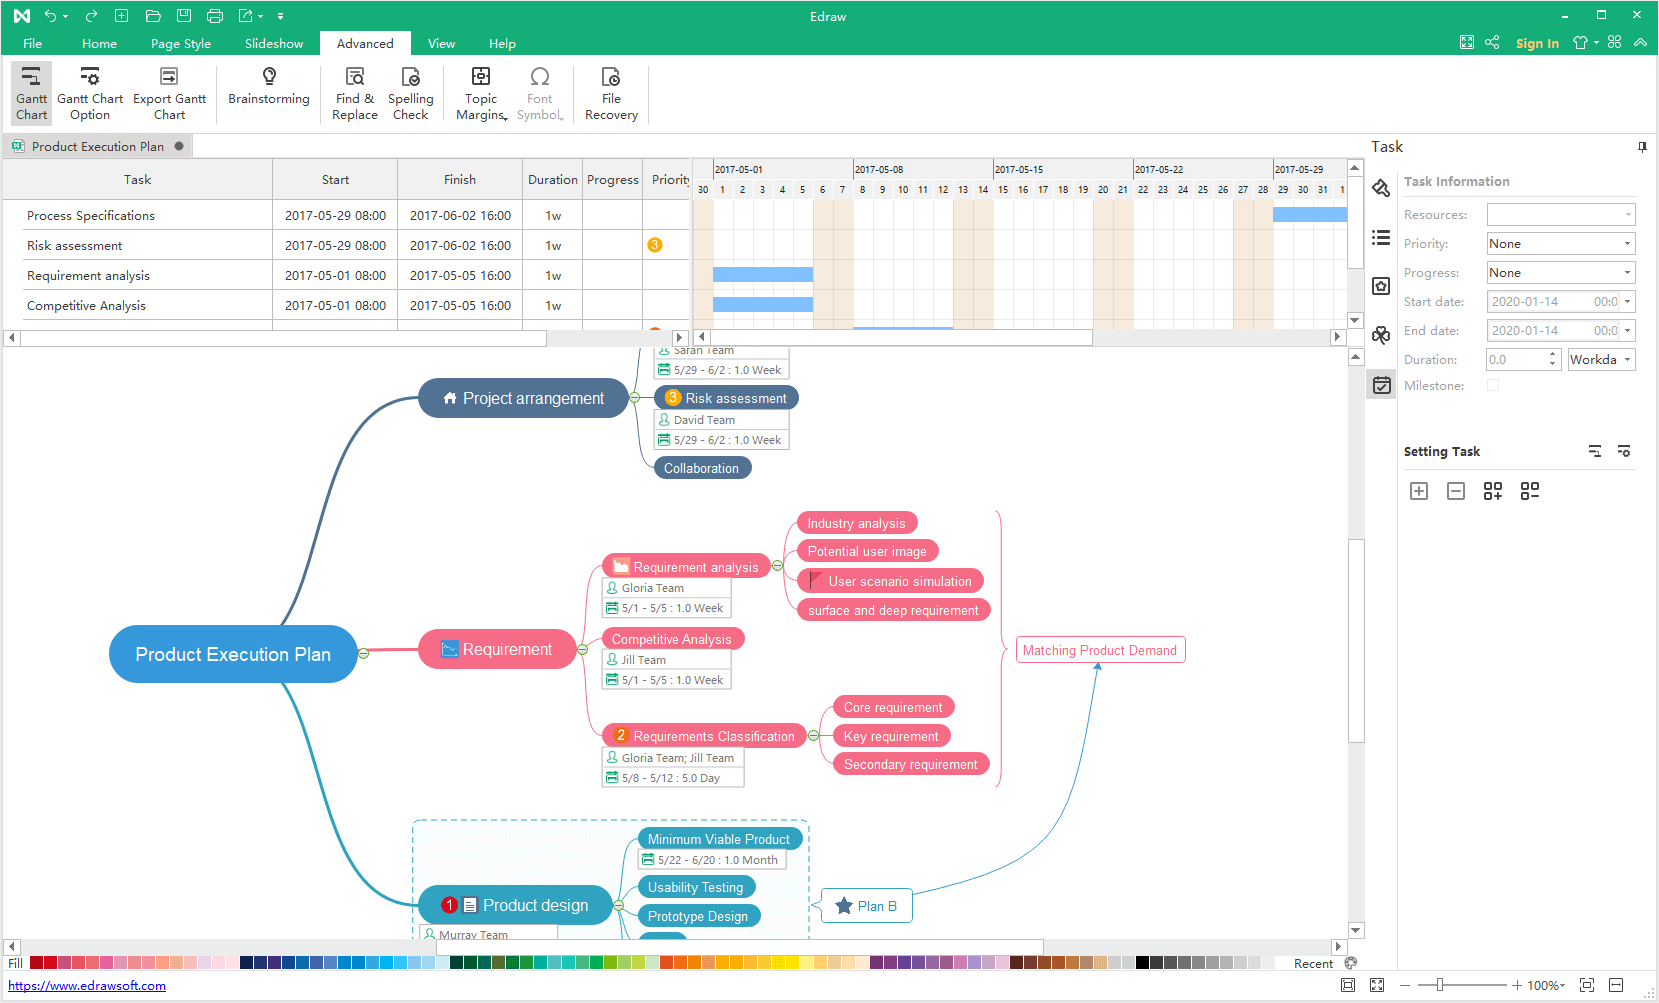Toggle the Task panel pin

[1641, 146]
